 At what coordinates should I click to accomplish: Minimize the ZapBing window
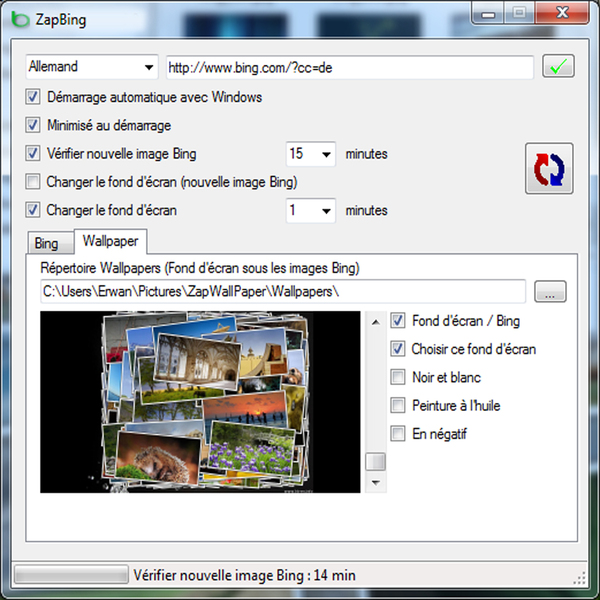[488, 14]
